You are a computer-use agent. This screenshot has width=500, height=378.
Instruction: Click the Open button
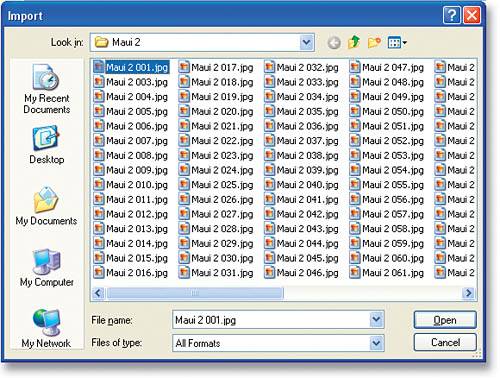tap(445, 320)
